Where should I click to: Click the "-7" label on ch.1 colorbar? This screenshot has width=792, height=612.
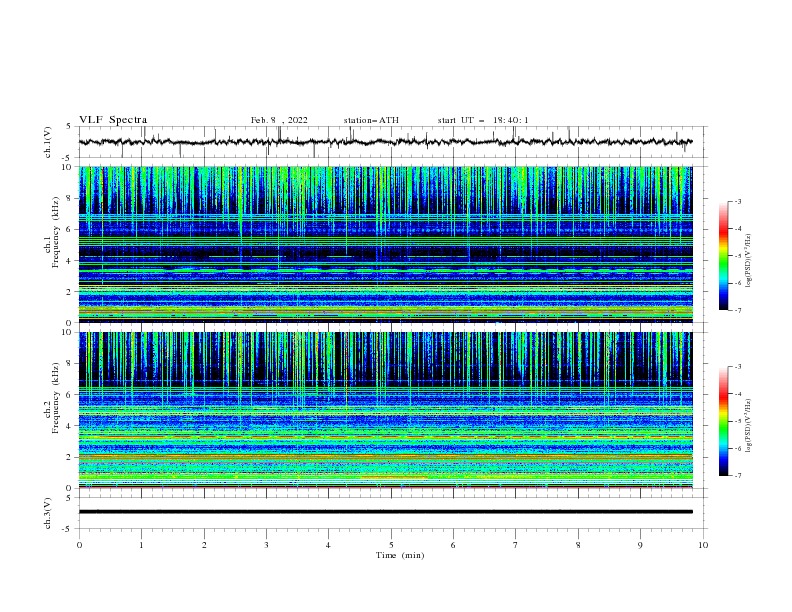[x=737, y=310]
